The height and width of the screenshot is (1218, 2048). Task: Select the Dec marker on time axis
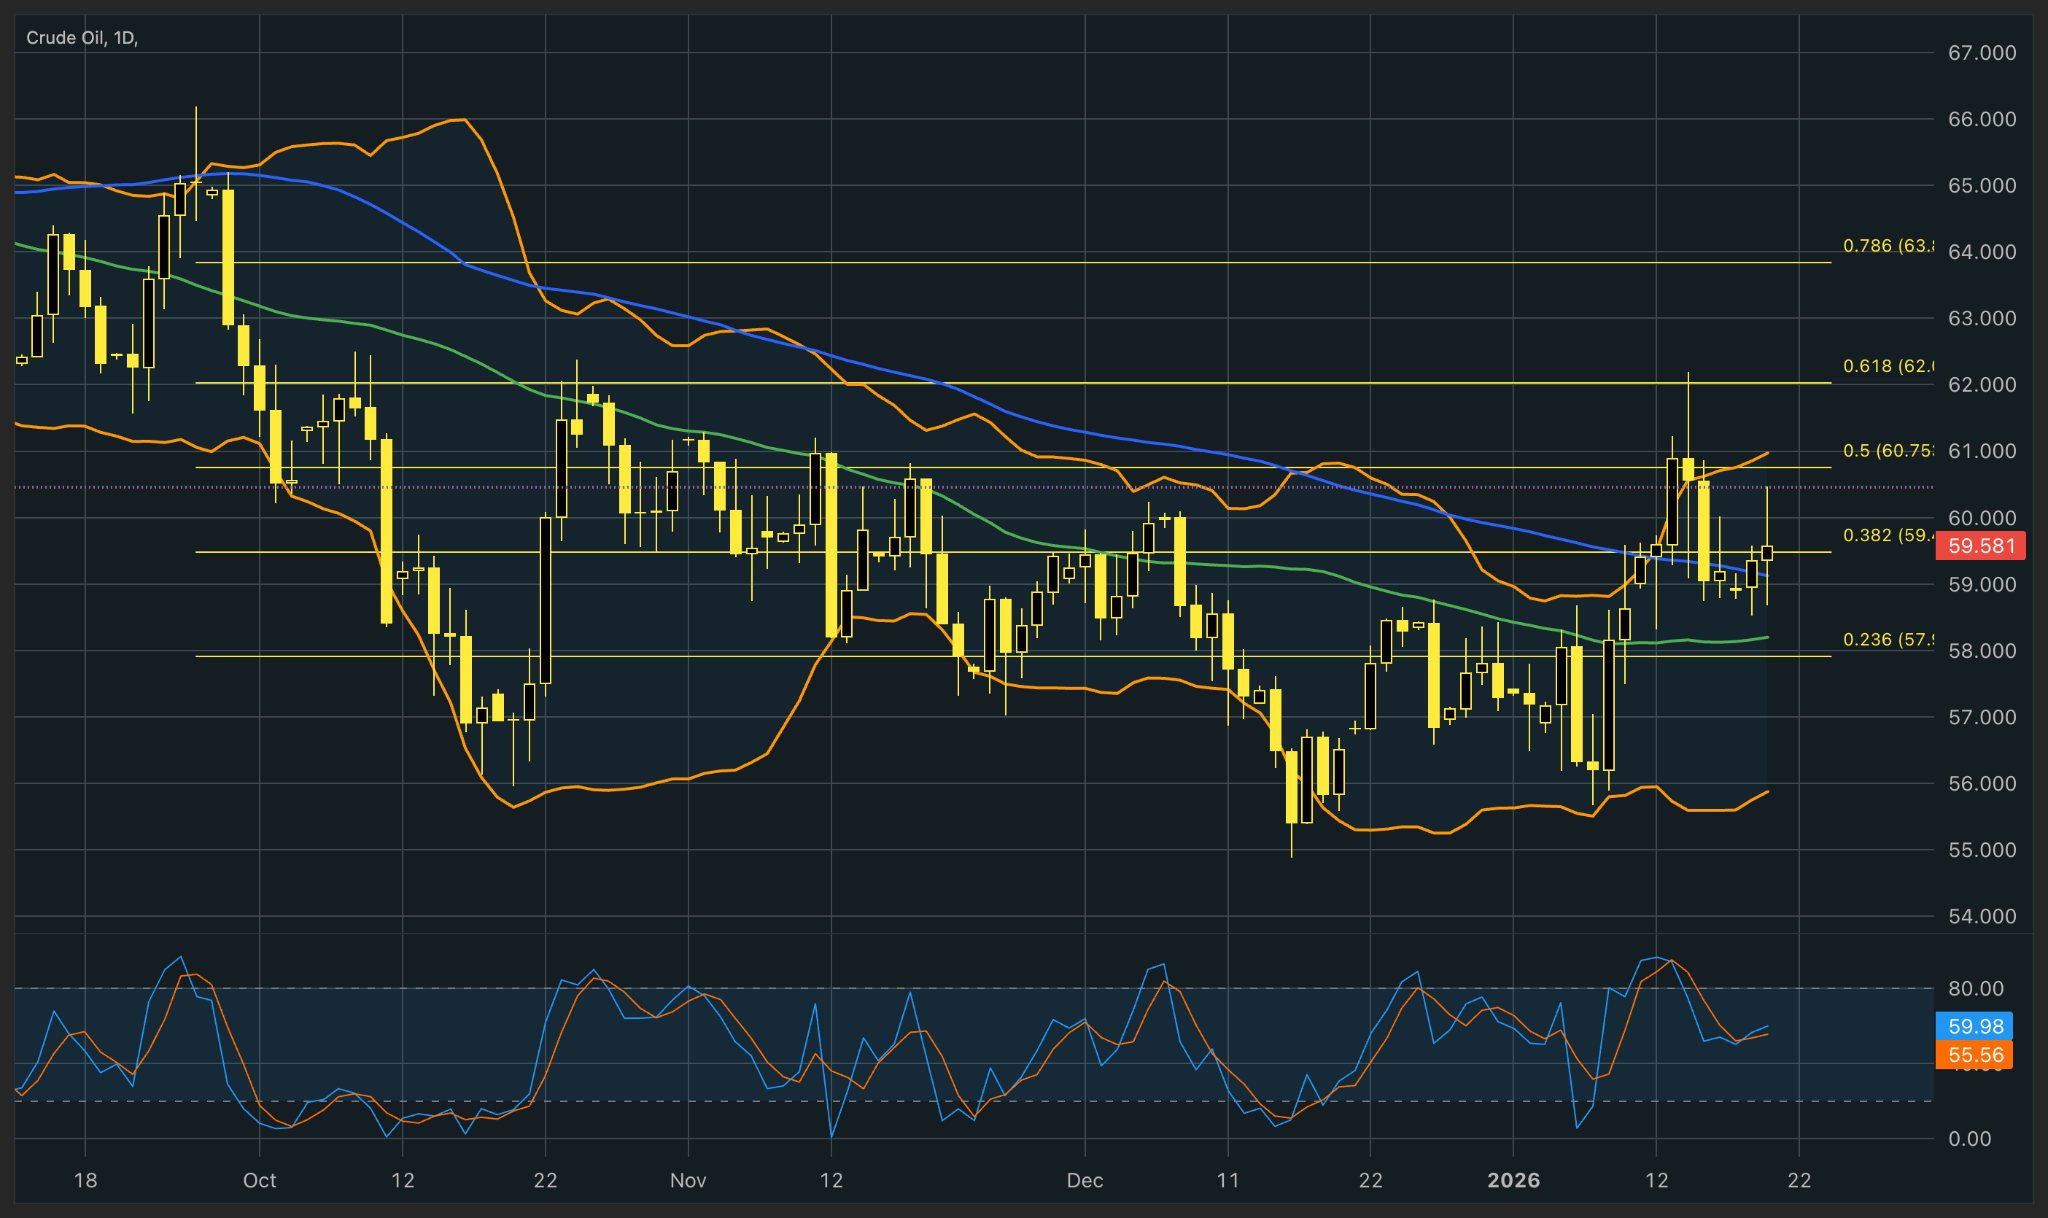1085,1180
